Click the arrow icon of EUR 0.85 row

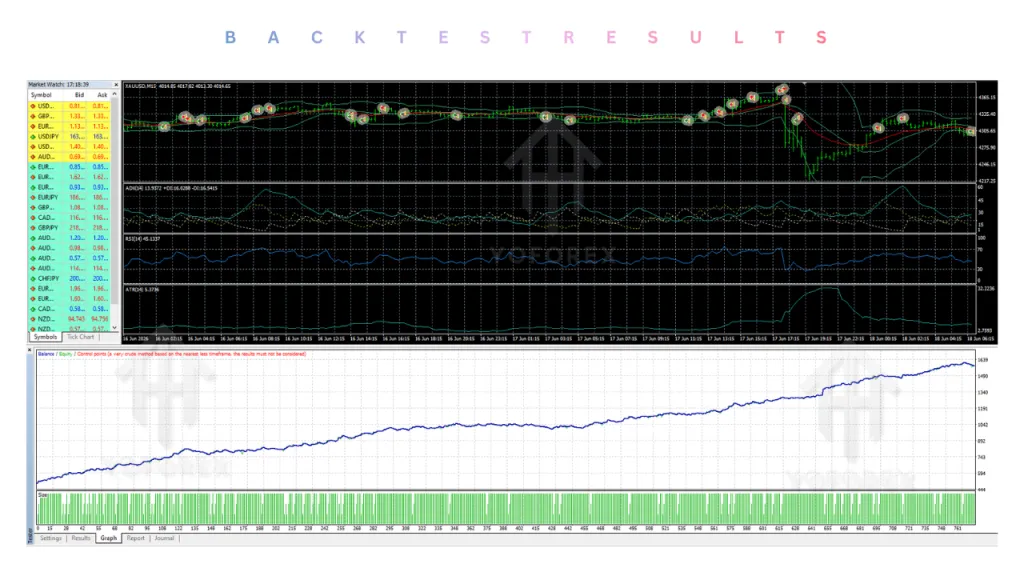(33, 167)
